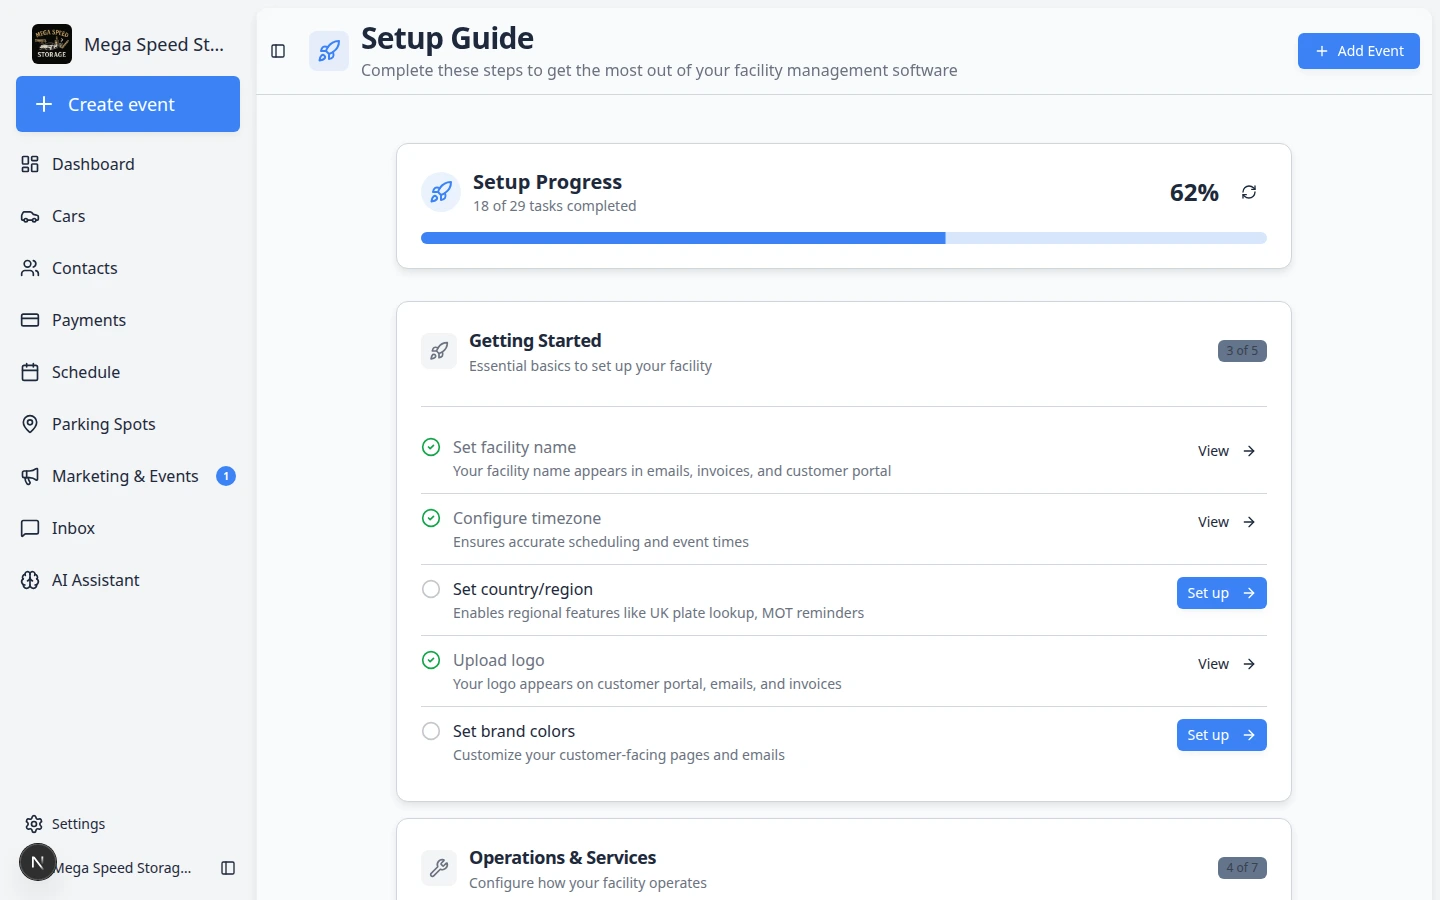Mark the Set country/region circle
1440x900 pixels.
coord(431,589)
